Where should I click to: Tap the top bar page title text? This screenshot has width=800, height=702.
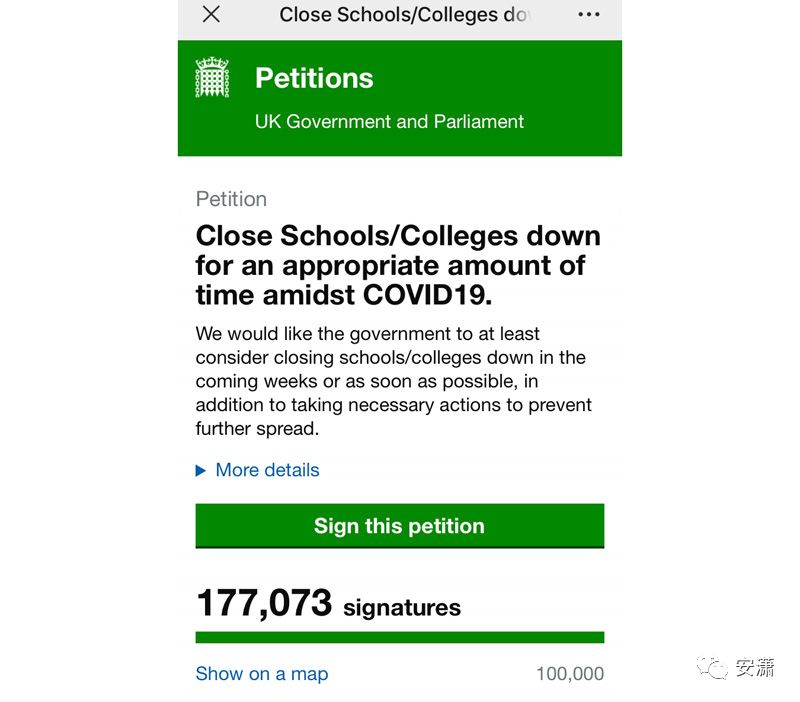point(404,15)
